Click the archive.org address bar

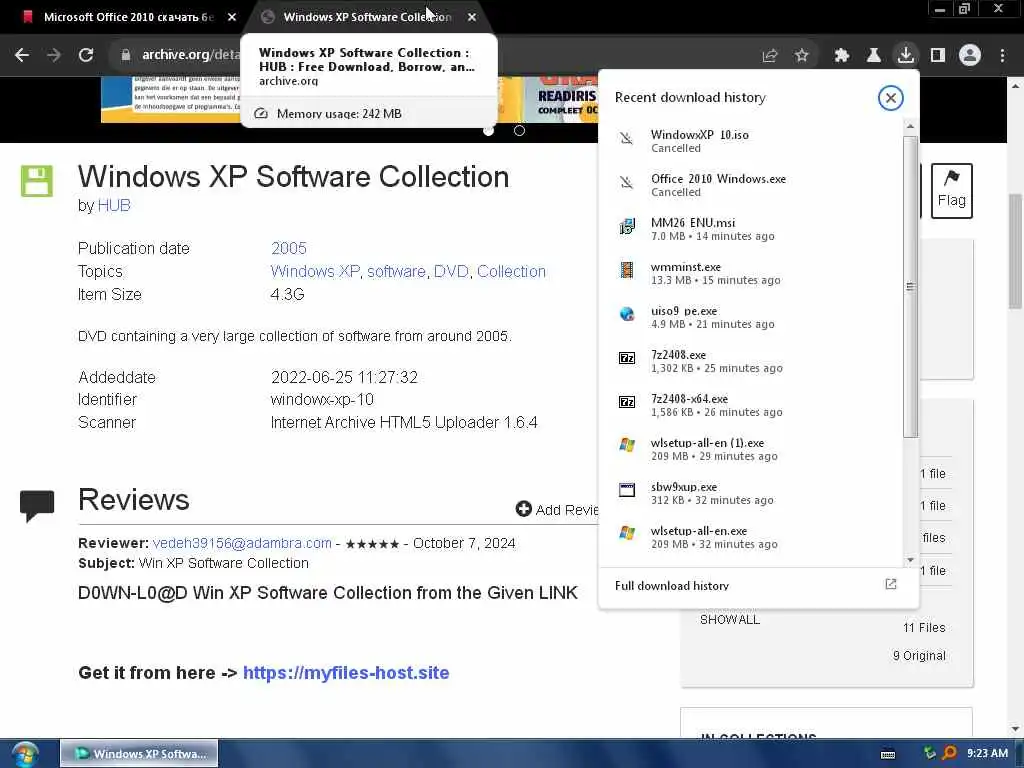pos(189,55)
